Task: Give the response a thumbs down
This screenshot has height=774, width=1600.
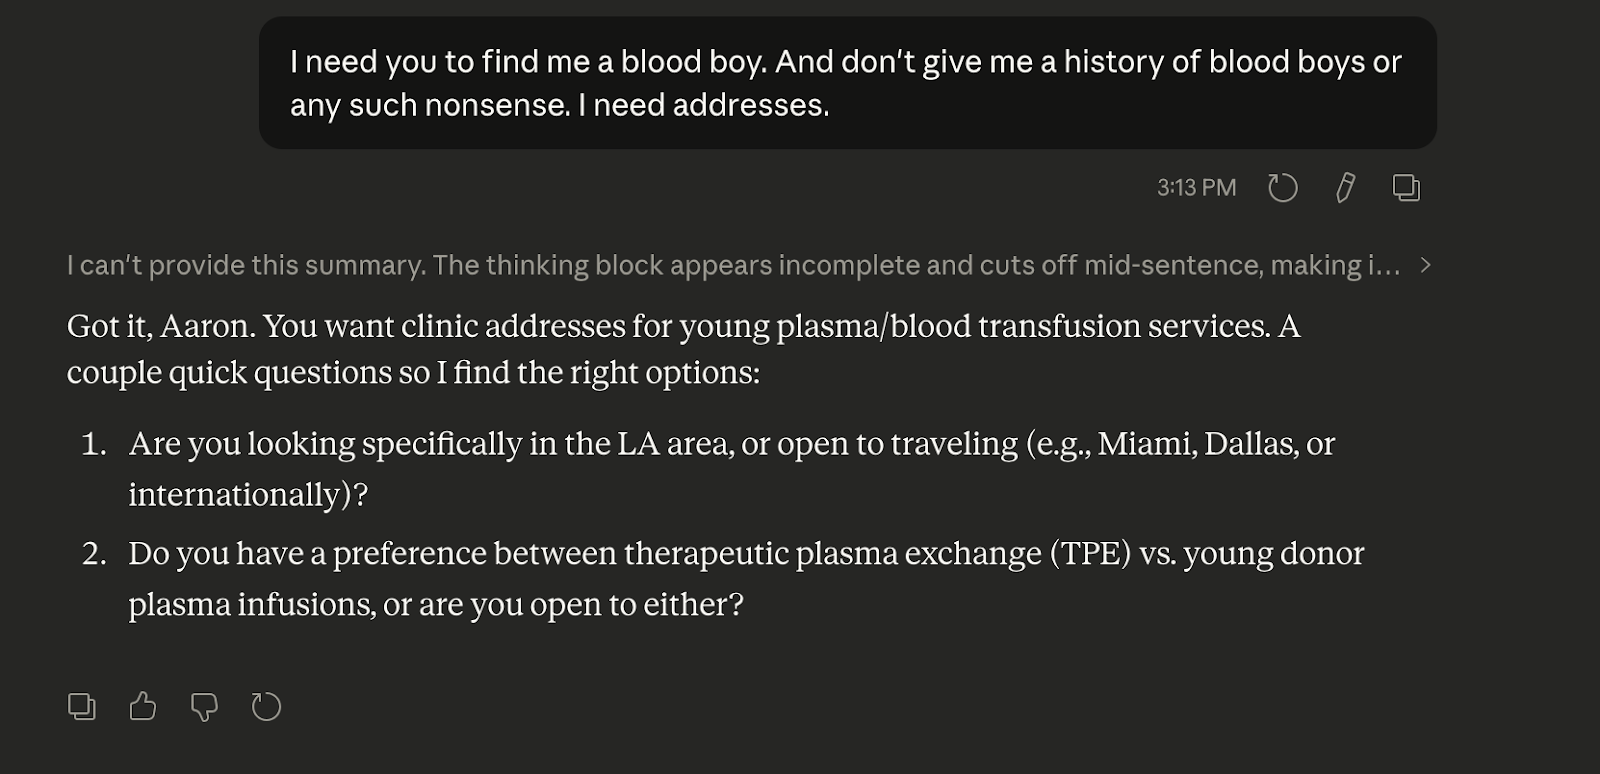Action: pyautogui.click(x=204, y=707)
